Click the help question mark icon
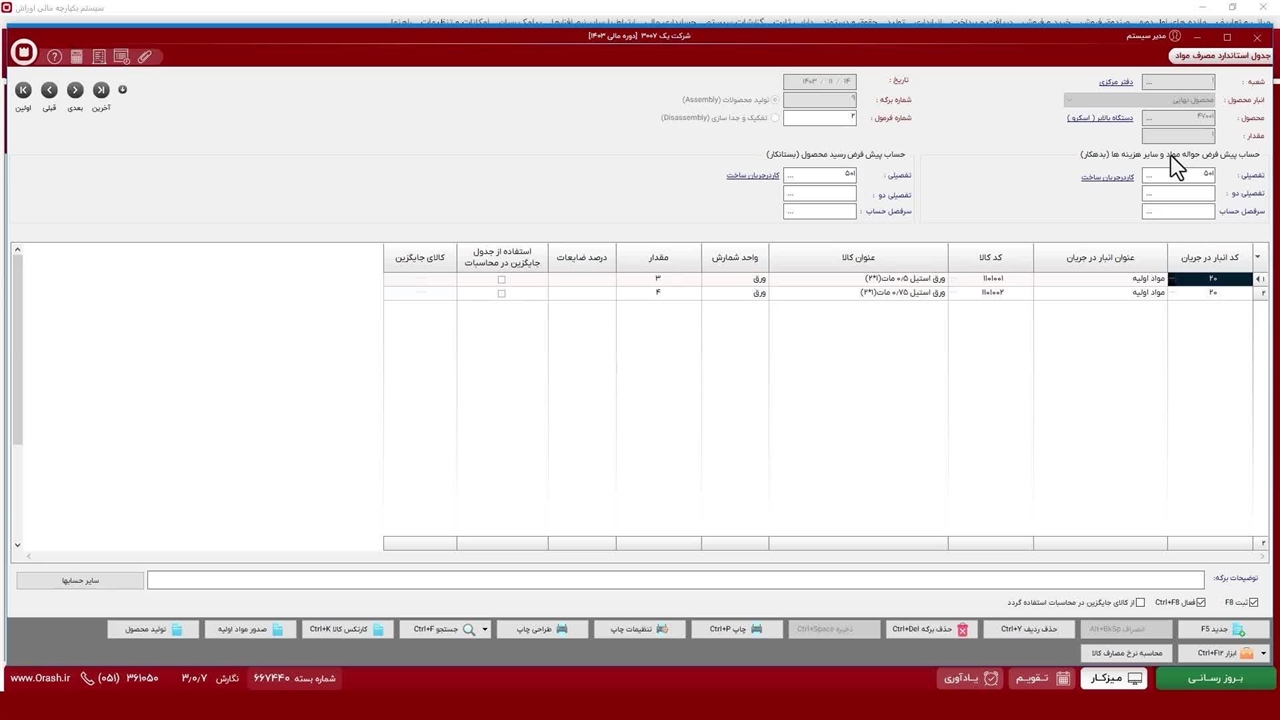This screenshot has width=1280, height=720. 54,57
